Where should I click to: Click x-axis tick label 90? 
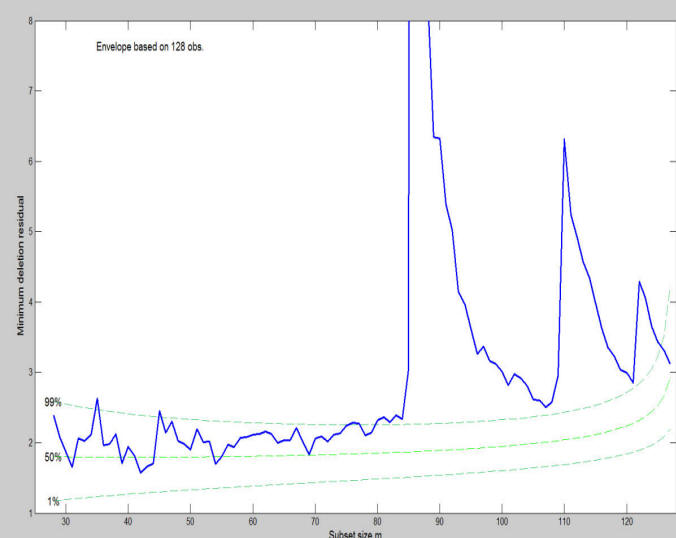coord(439,522)
